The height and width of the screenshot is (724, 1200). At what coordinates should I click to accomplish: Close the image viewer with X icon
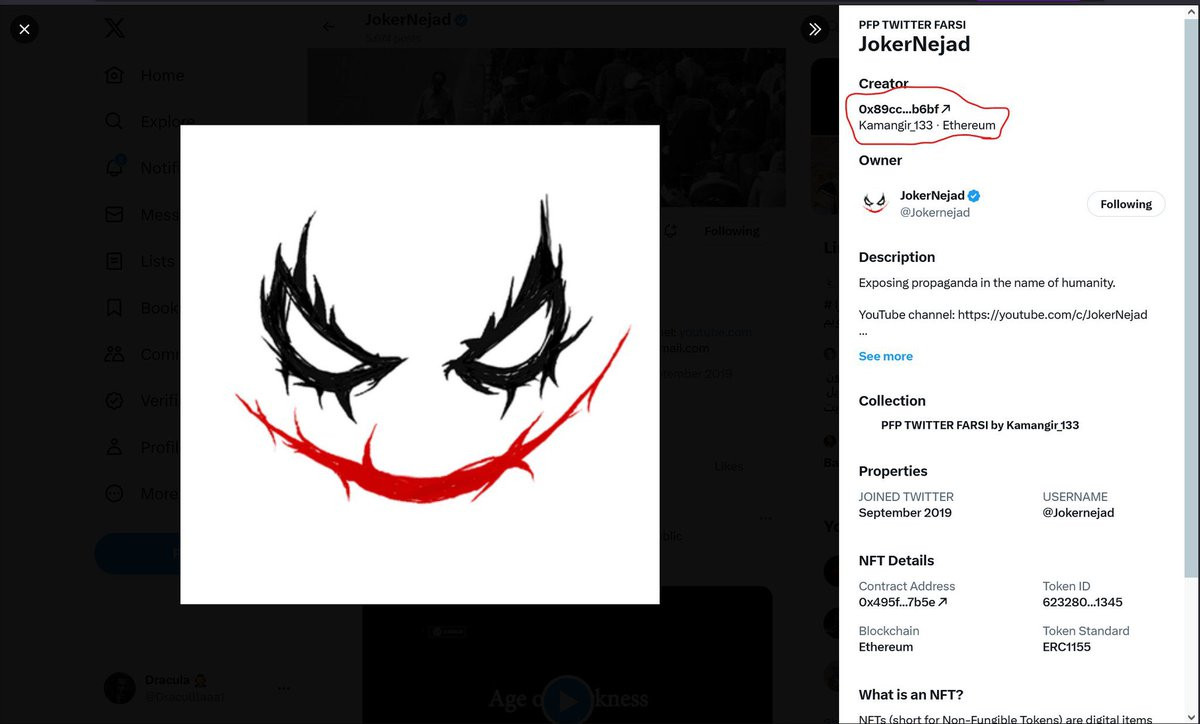point(25,29)
